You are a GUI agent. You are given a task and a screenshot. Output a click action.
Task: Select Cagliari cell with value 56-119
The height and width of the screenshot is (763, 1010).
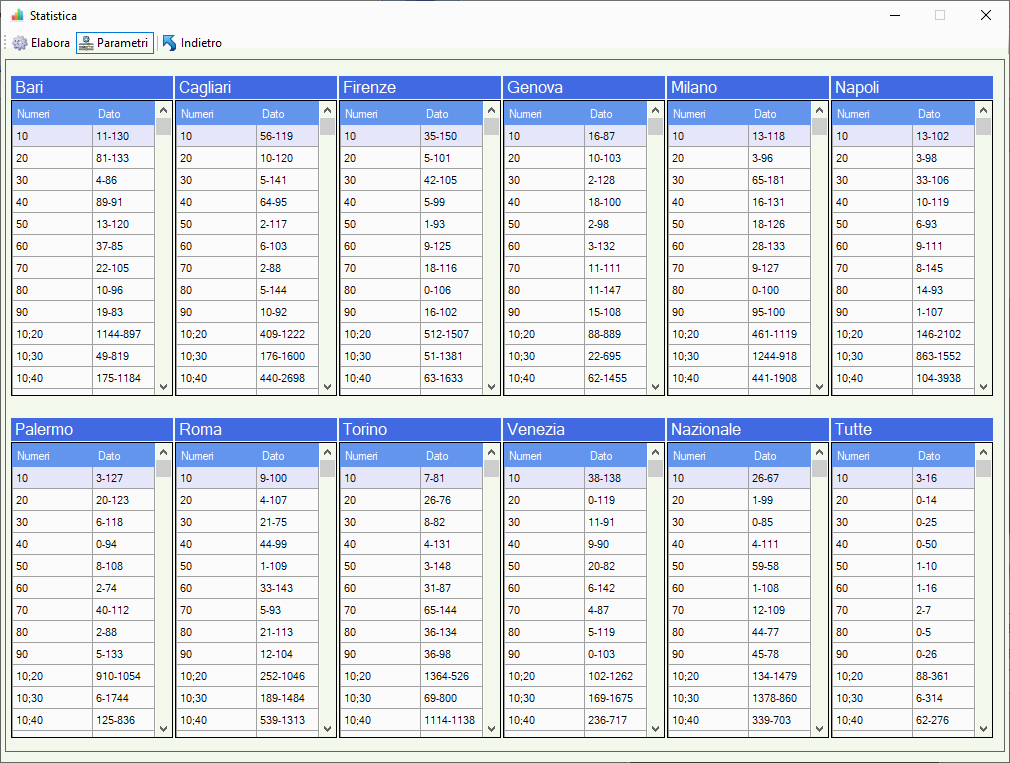coord(288,136)
